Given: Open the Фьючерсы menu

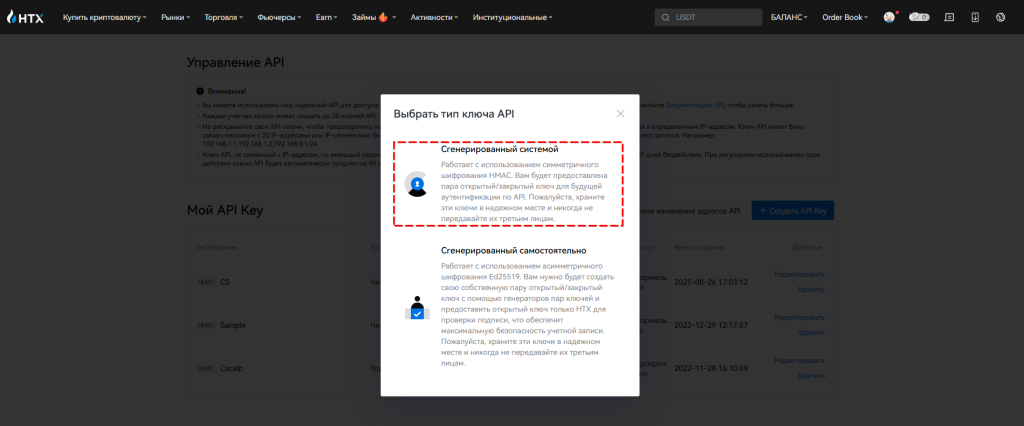Looking at the screenshot, I should click(280, 18).
